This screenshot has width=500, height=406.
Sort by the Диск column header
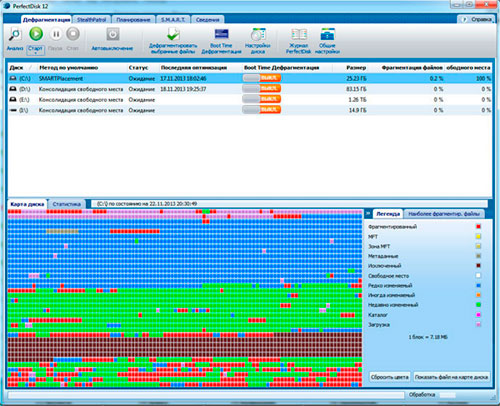[22, 68]
